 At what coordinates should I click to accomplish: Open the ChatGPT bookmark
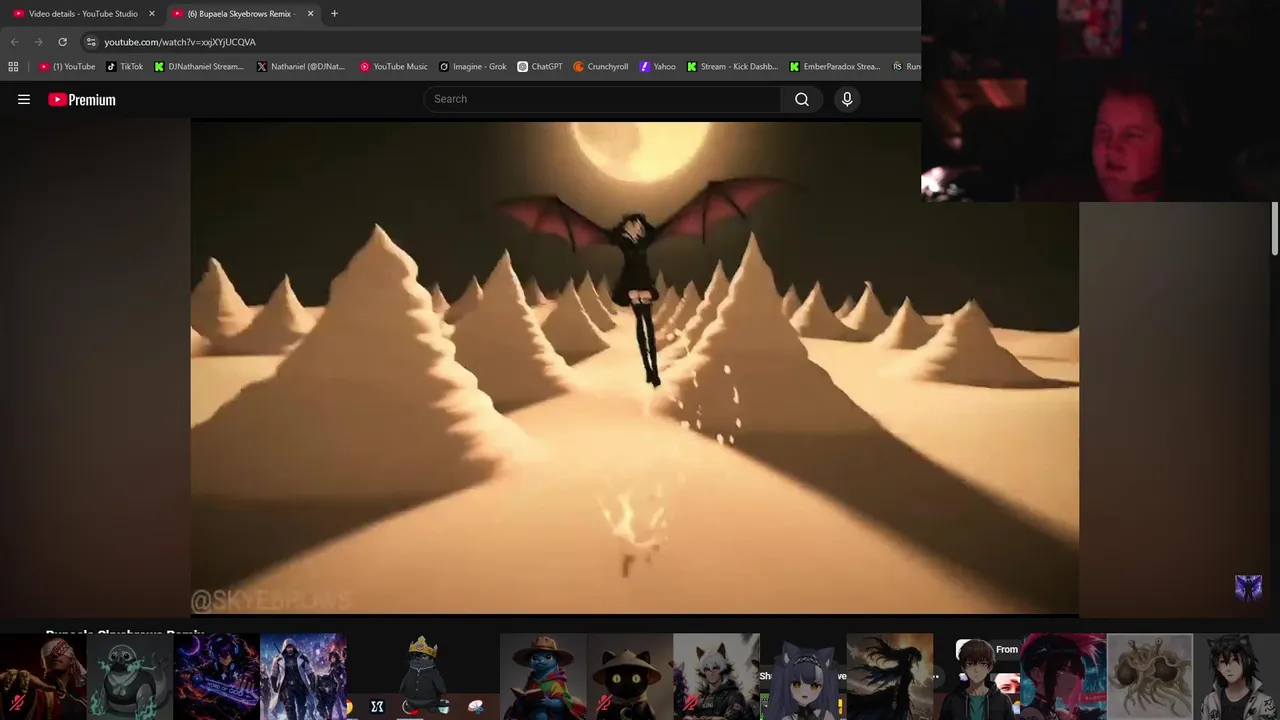(x=539, y=67)
